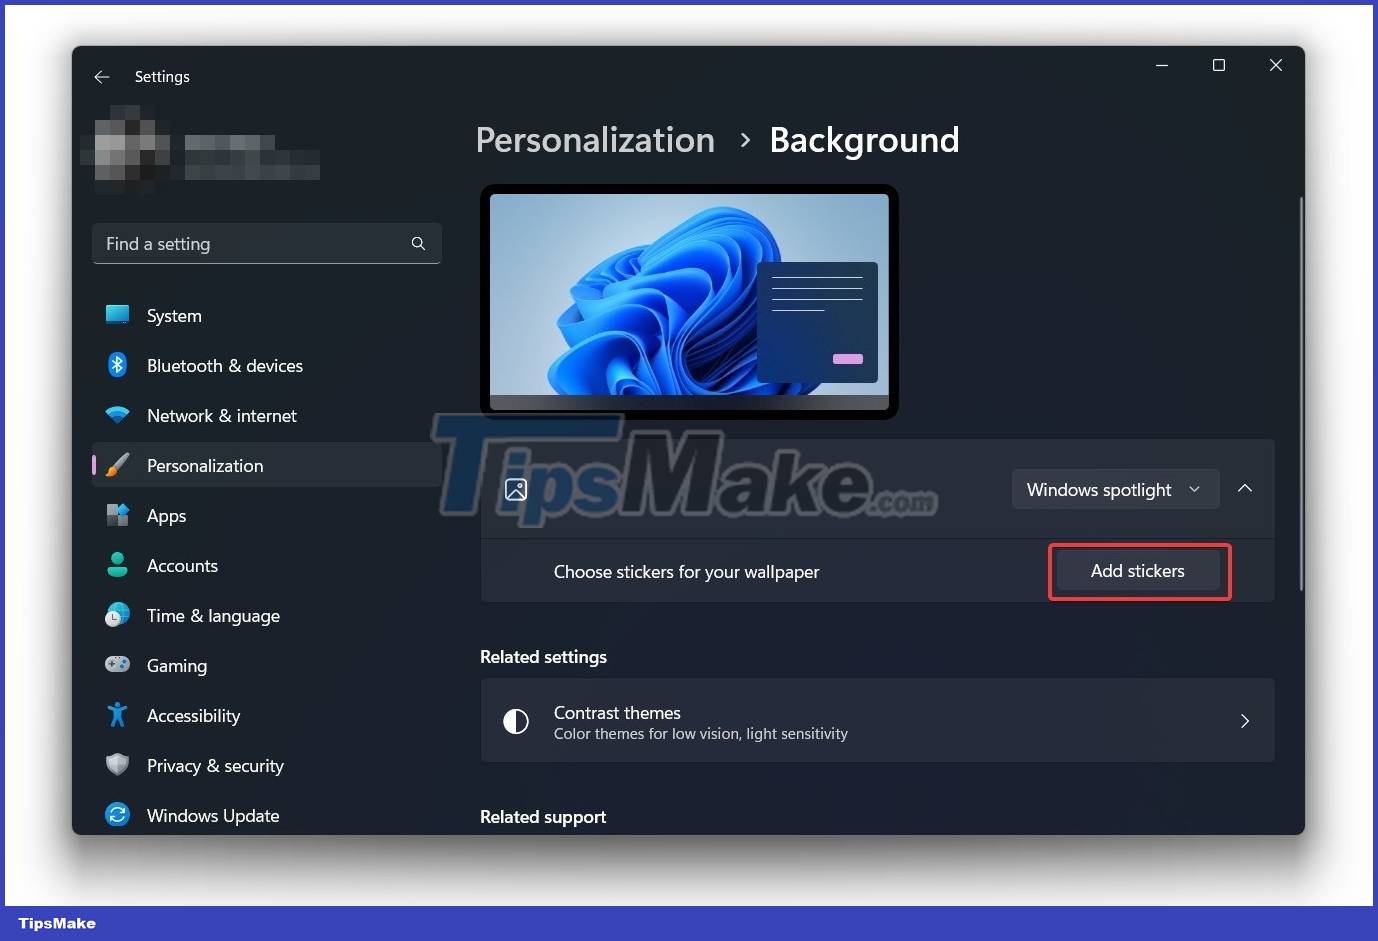Click the Contrast themes half-circle icon

(x=516, y=721)
